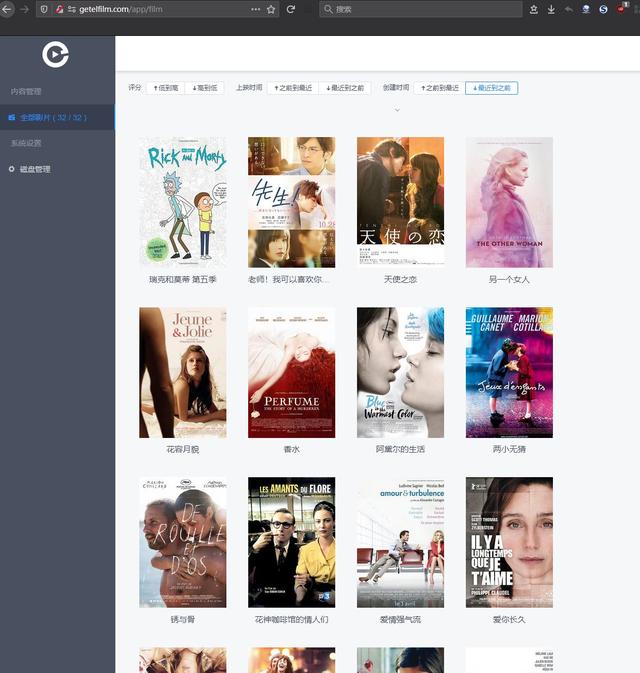
Task: Open the 天使の恋 poster
Action: pos(400,202)
